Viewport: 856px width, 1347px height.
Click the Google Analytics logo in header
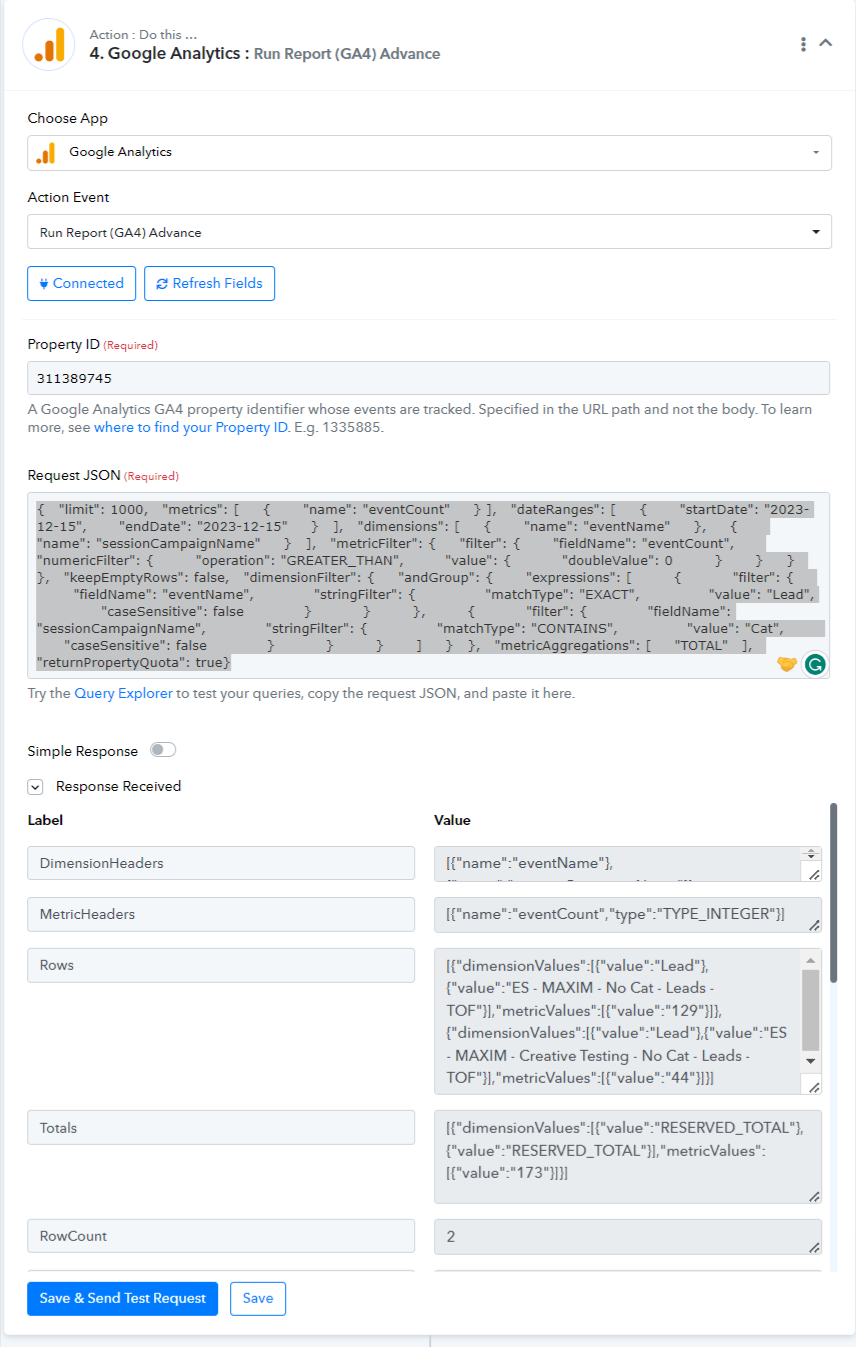point(49,45)
